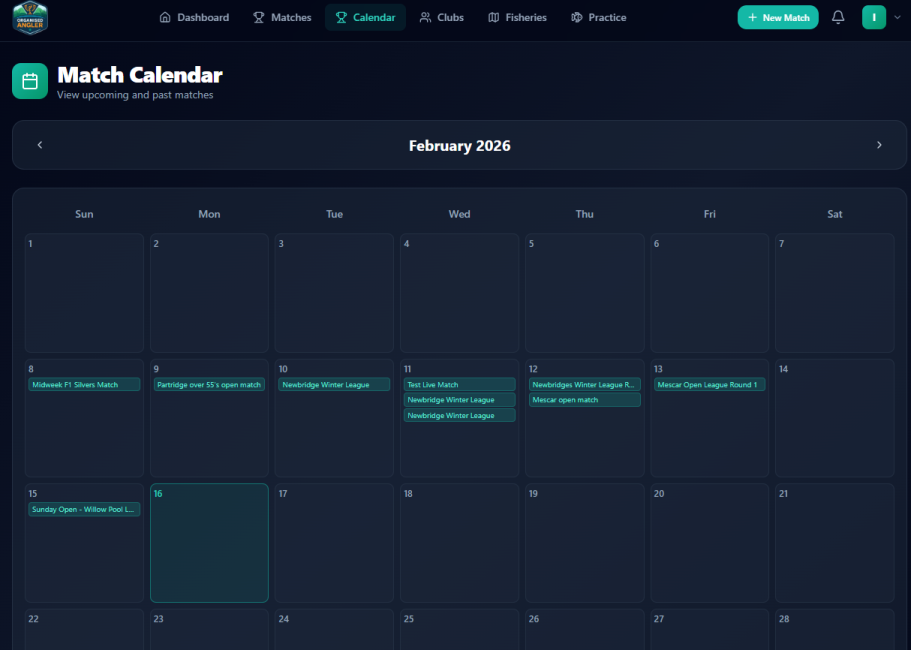Click the Match Calendar header icon
This screenshot has height=650, width=911.
30,81
